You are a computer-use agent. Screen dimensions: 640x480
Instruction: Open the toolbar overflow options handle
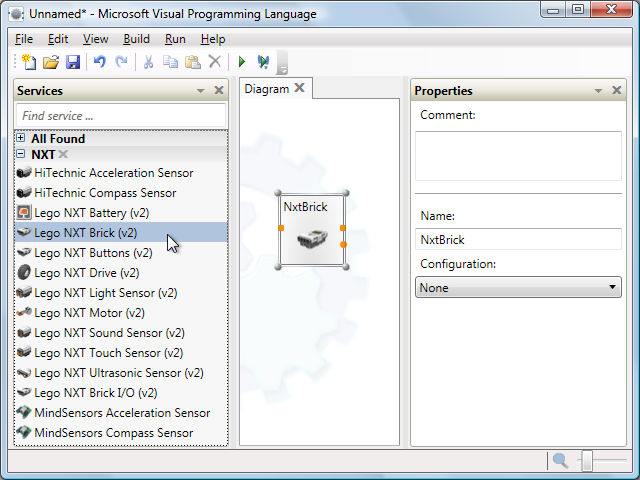pyautogui.click(x=282, y=62)
